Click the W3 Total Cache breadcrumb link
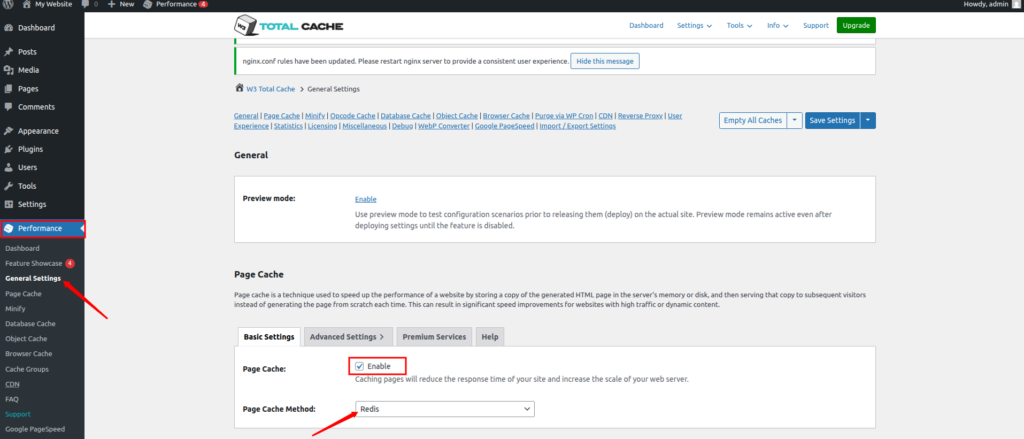This screenshot has height=439, width=1024. (270, 89)
